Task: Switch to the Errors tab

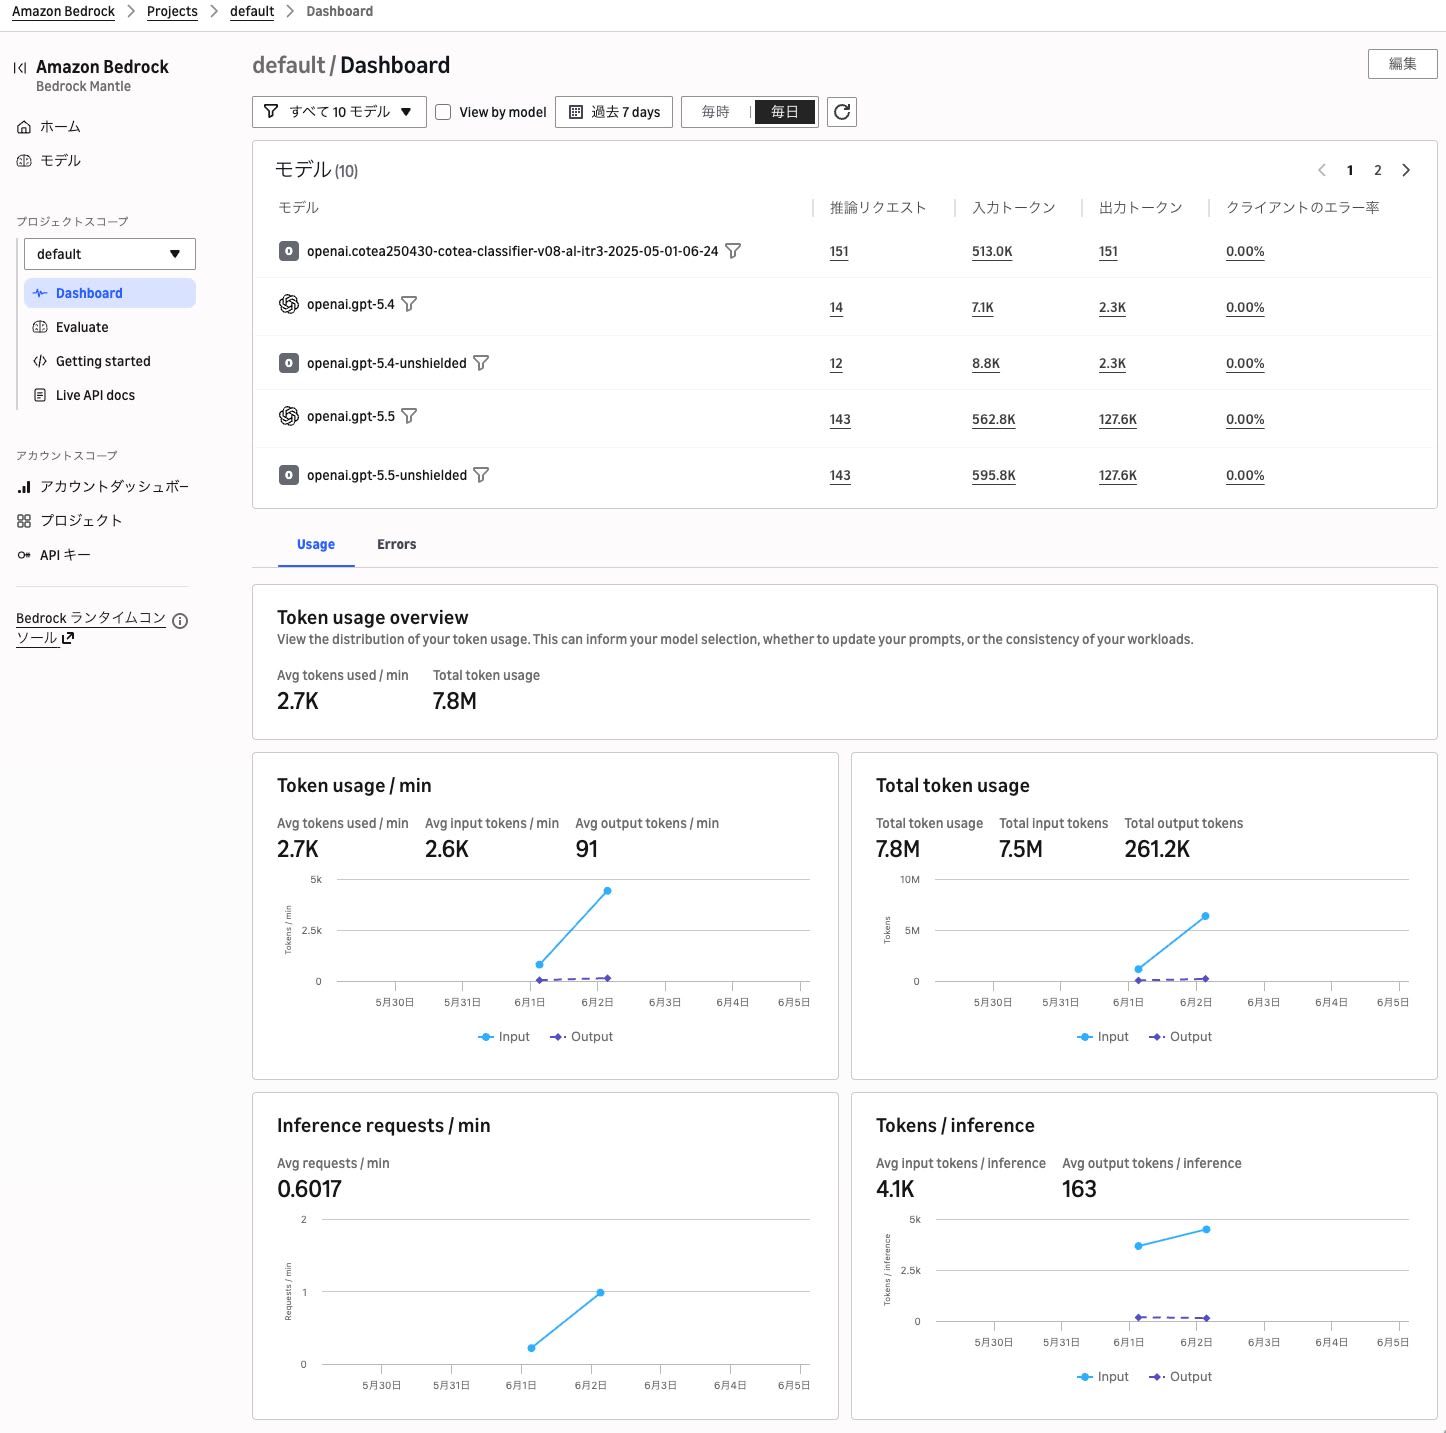Action: 396,544
